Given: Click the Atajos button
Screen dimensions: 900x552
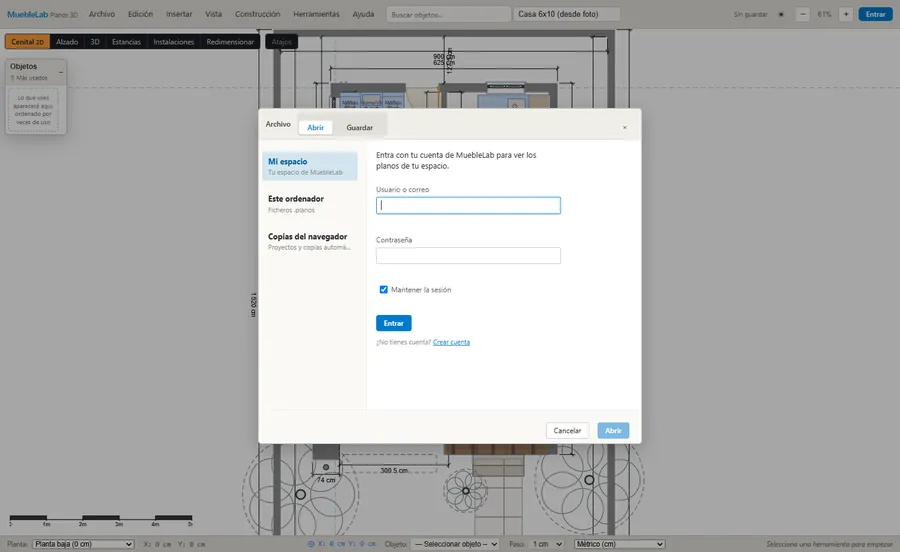Looking at the screenshot, I should [x=281, y=42].
